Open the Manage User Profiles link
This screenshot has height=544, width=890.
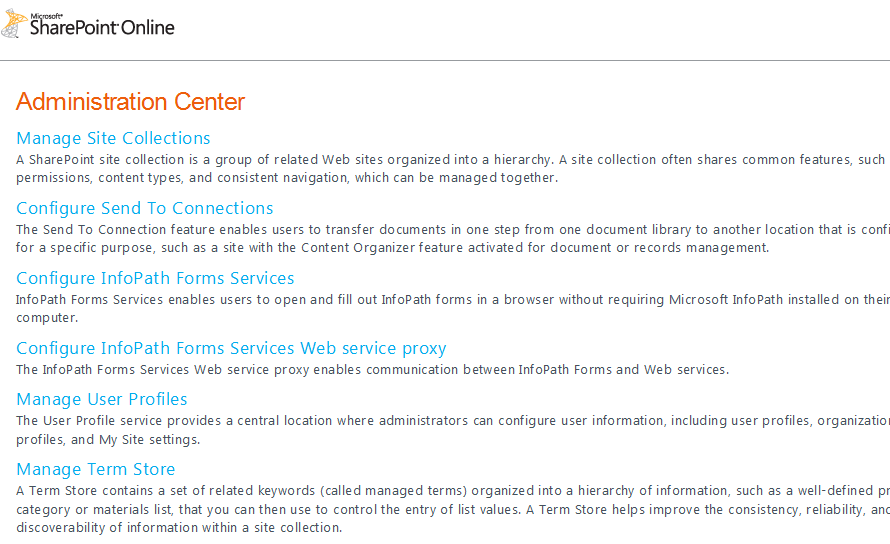[x=102, y=399]
